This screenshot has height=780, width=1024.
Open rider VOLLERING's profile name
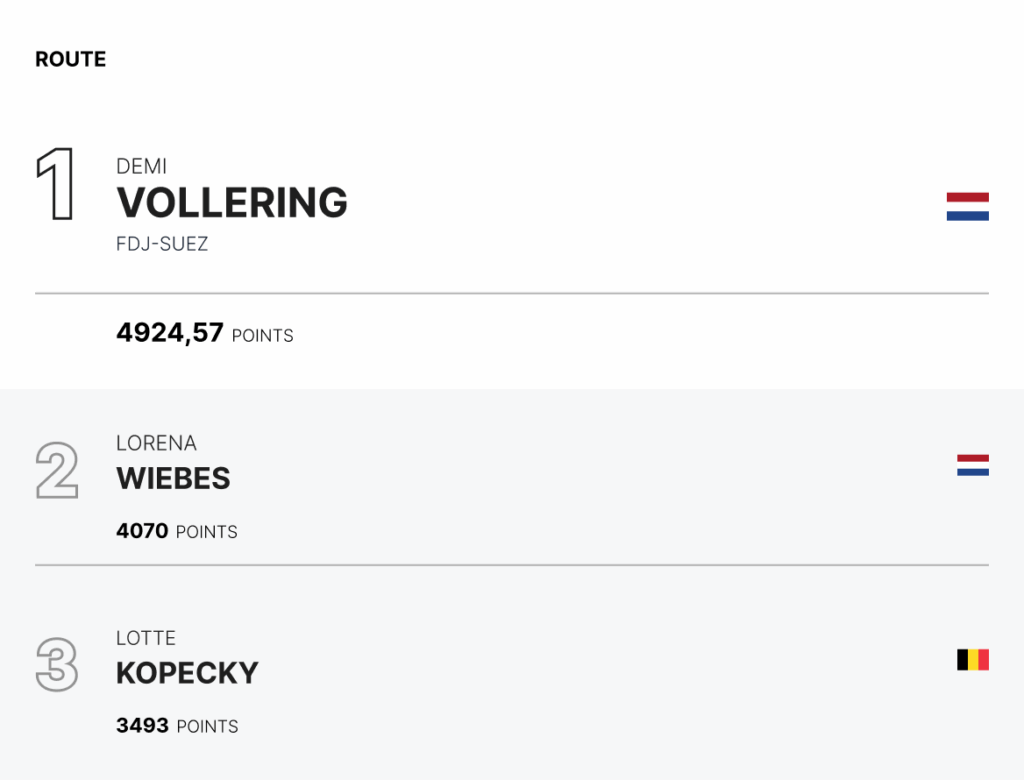click(x=232, y=203)
